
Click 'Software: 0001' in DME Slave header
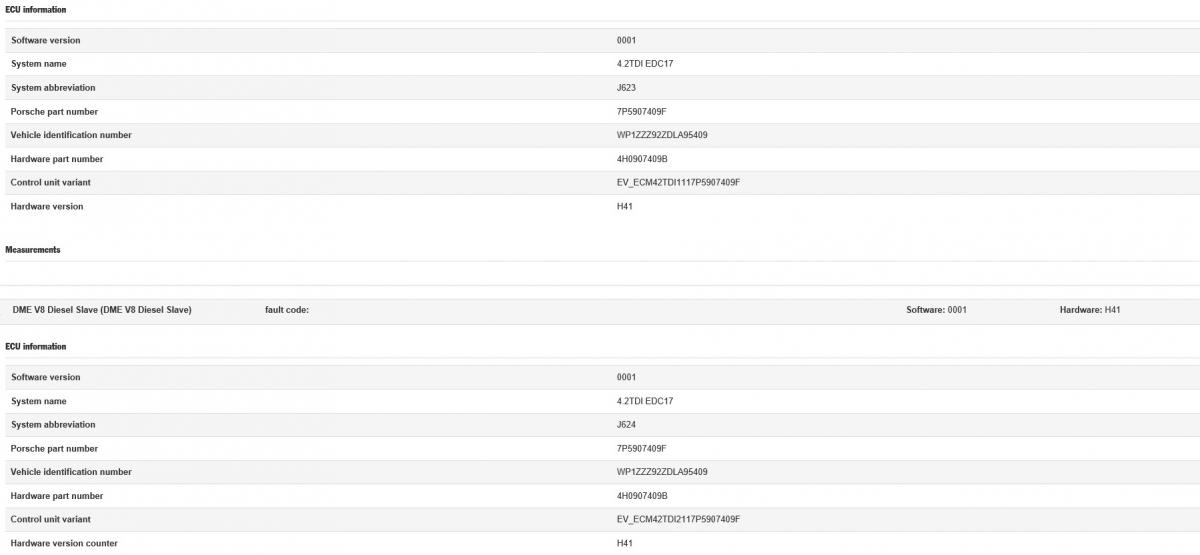[936, 310]
